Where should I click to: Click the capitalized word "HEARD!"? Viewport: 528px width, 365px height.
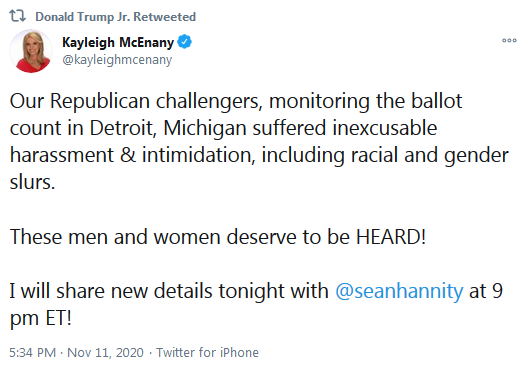pyautogui.click(x=391, y=237)
